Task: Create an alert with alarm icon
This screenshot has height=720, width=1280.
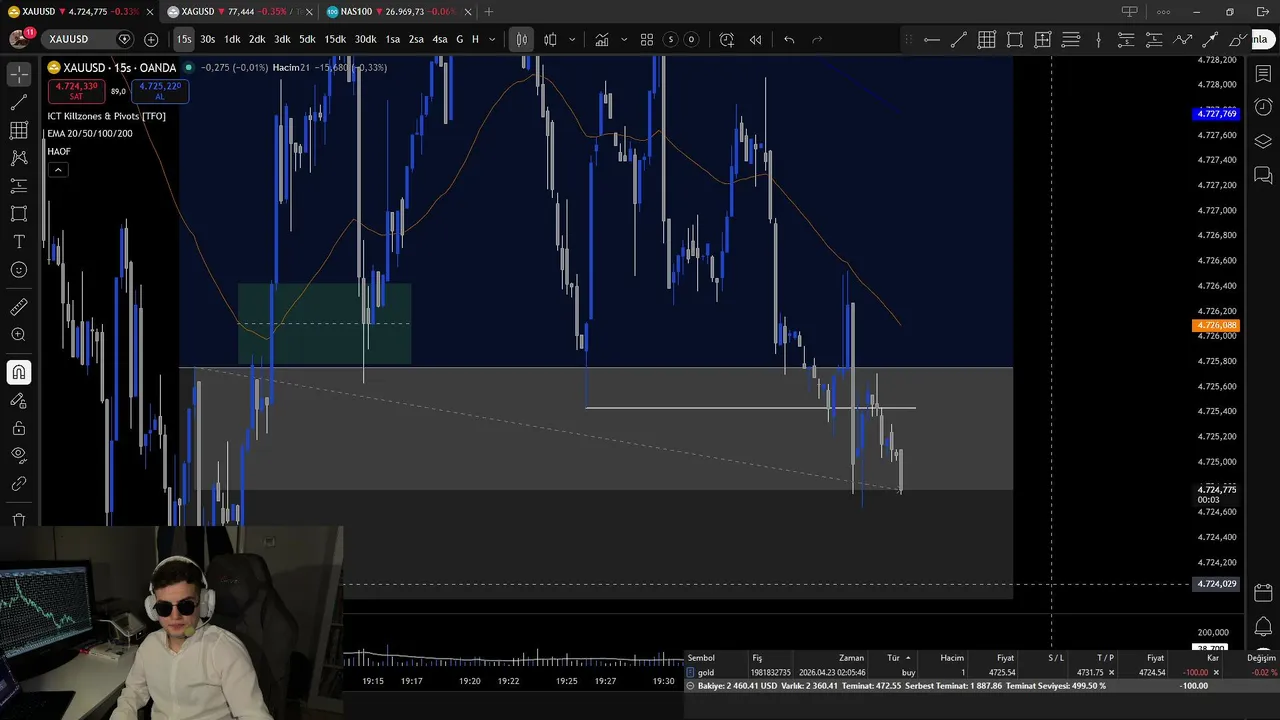Action: (727, 39)
